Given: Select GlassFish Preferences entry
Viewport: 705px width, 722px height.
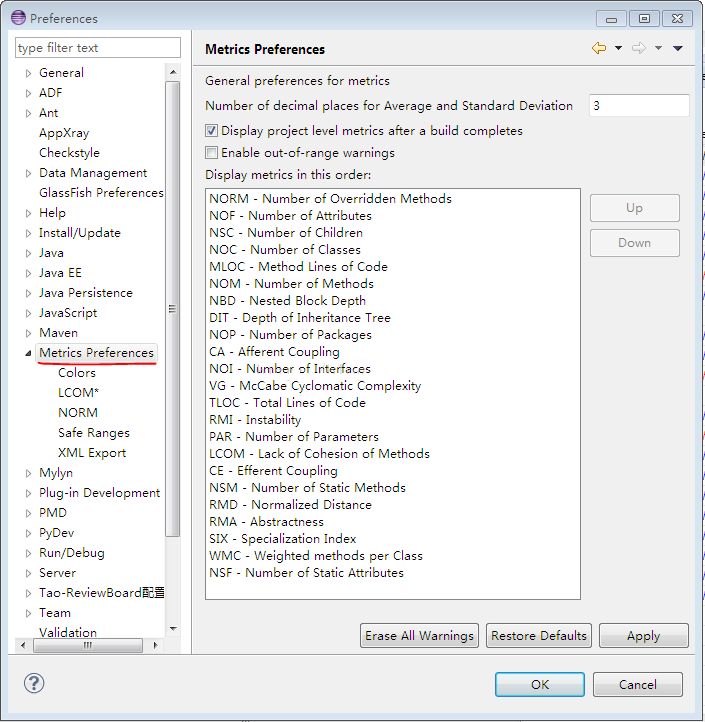Looking at the screenshot, I should pyautogui.click(x=101, y=192).
